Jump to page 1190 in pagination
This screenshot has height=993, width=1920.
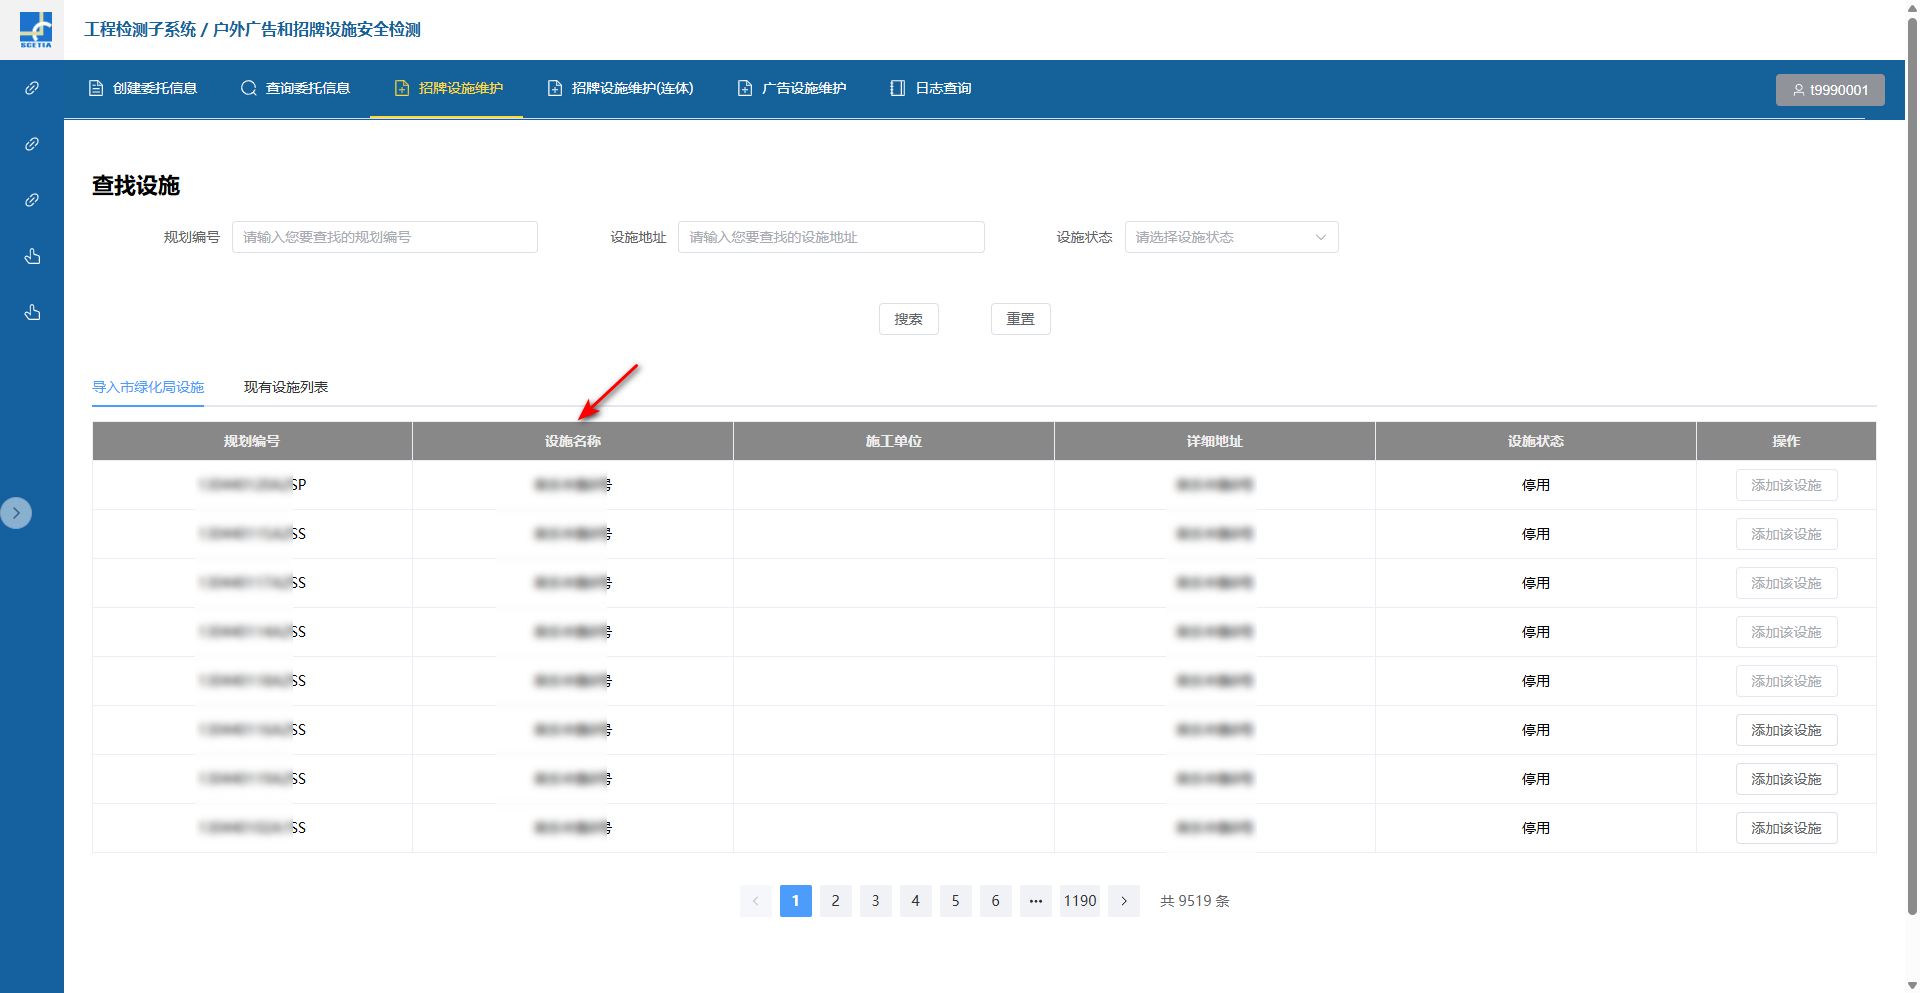point(1080,901)
